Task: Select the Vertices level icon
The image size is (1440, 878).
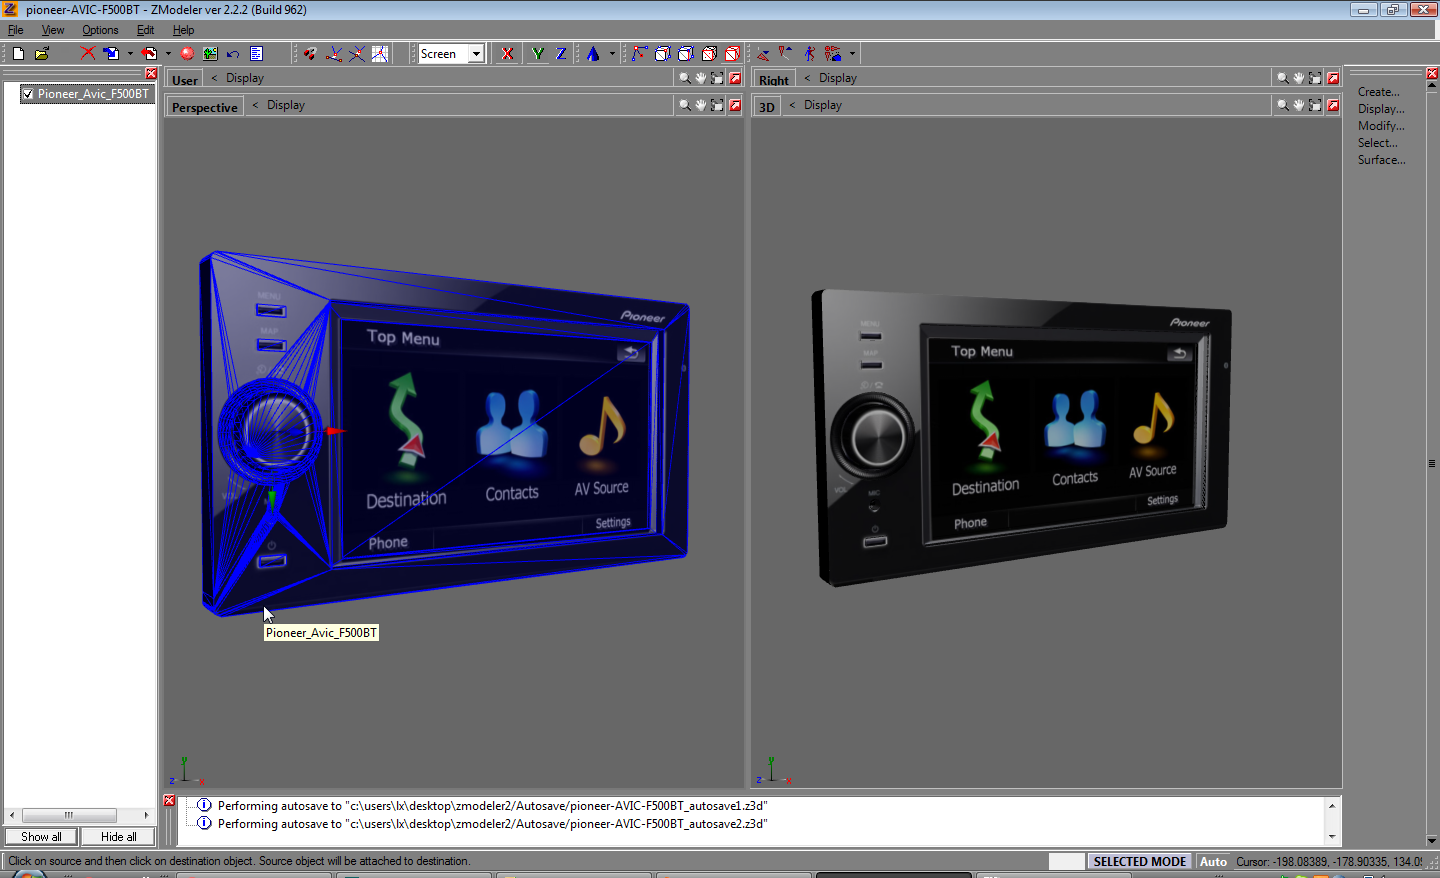Action: [x=639, y=53]
